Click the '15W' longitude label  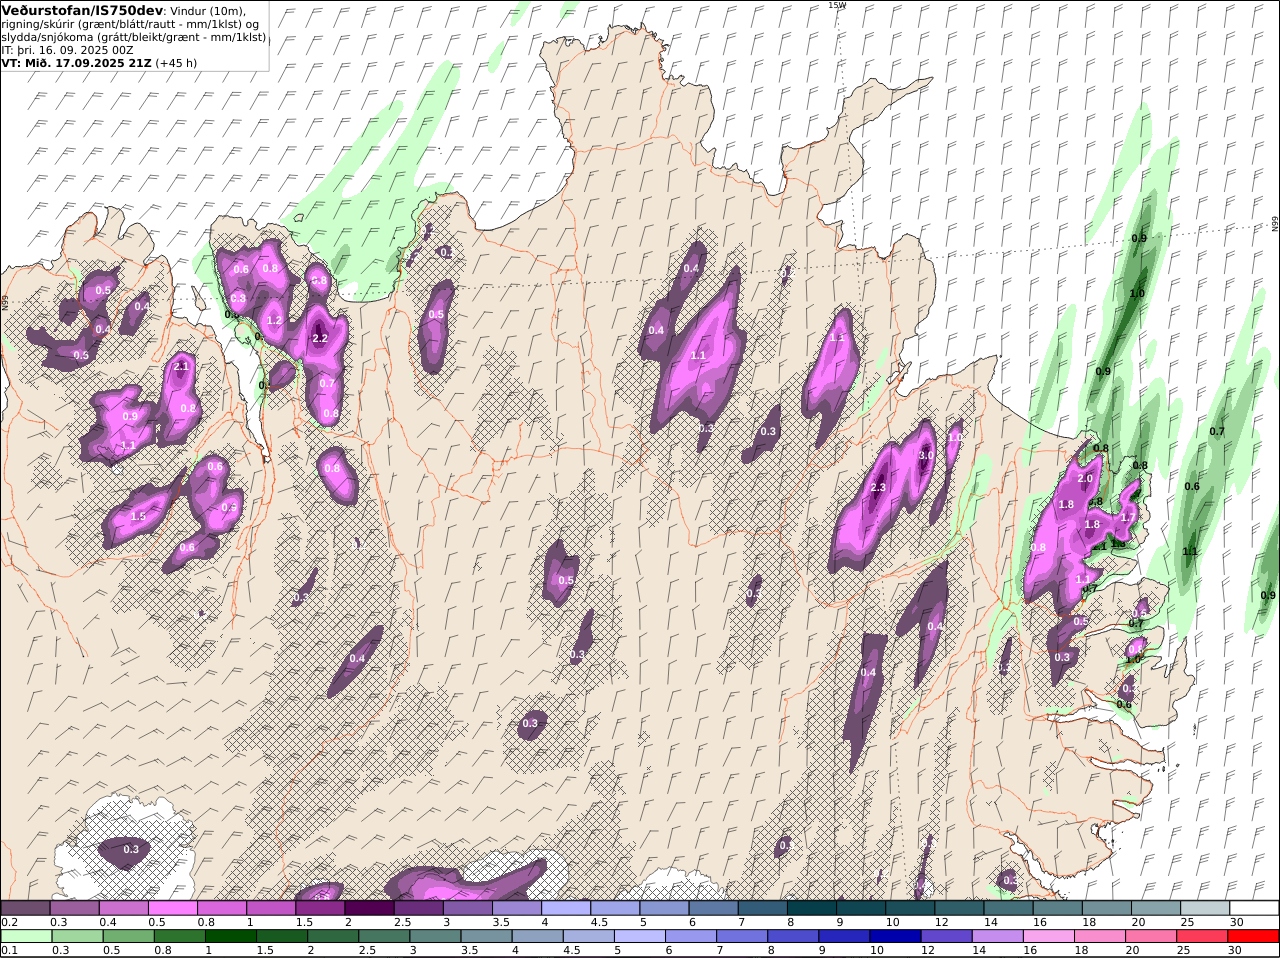[x=837, y=5]
